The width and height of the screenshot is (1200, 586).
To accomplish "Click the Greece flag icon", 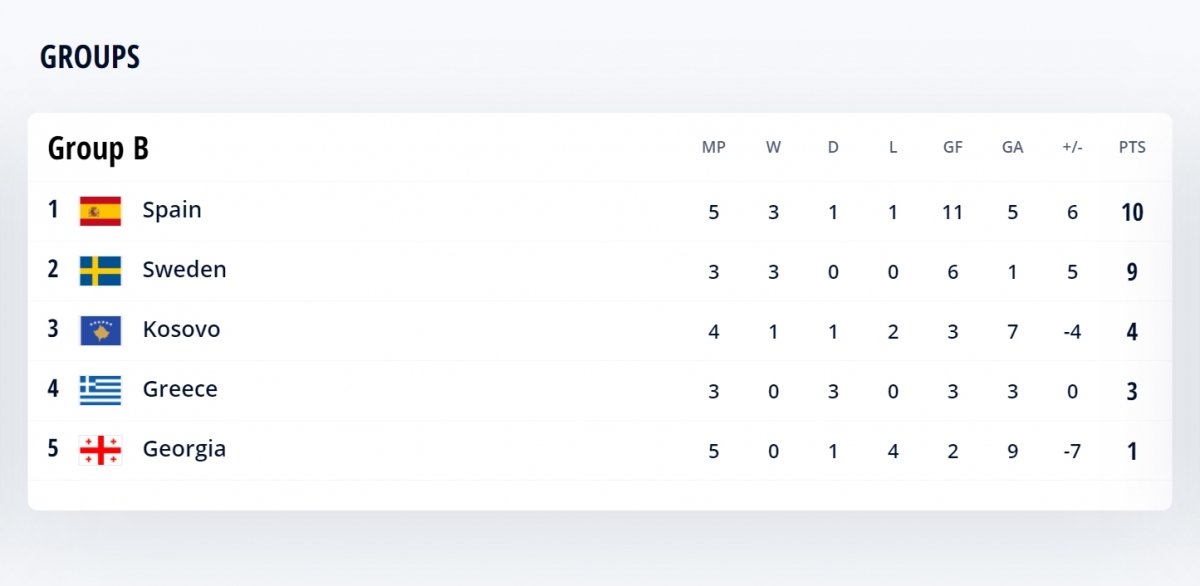I will (x=100, y=390).
